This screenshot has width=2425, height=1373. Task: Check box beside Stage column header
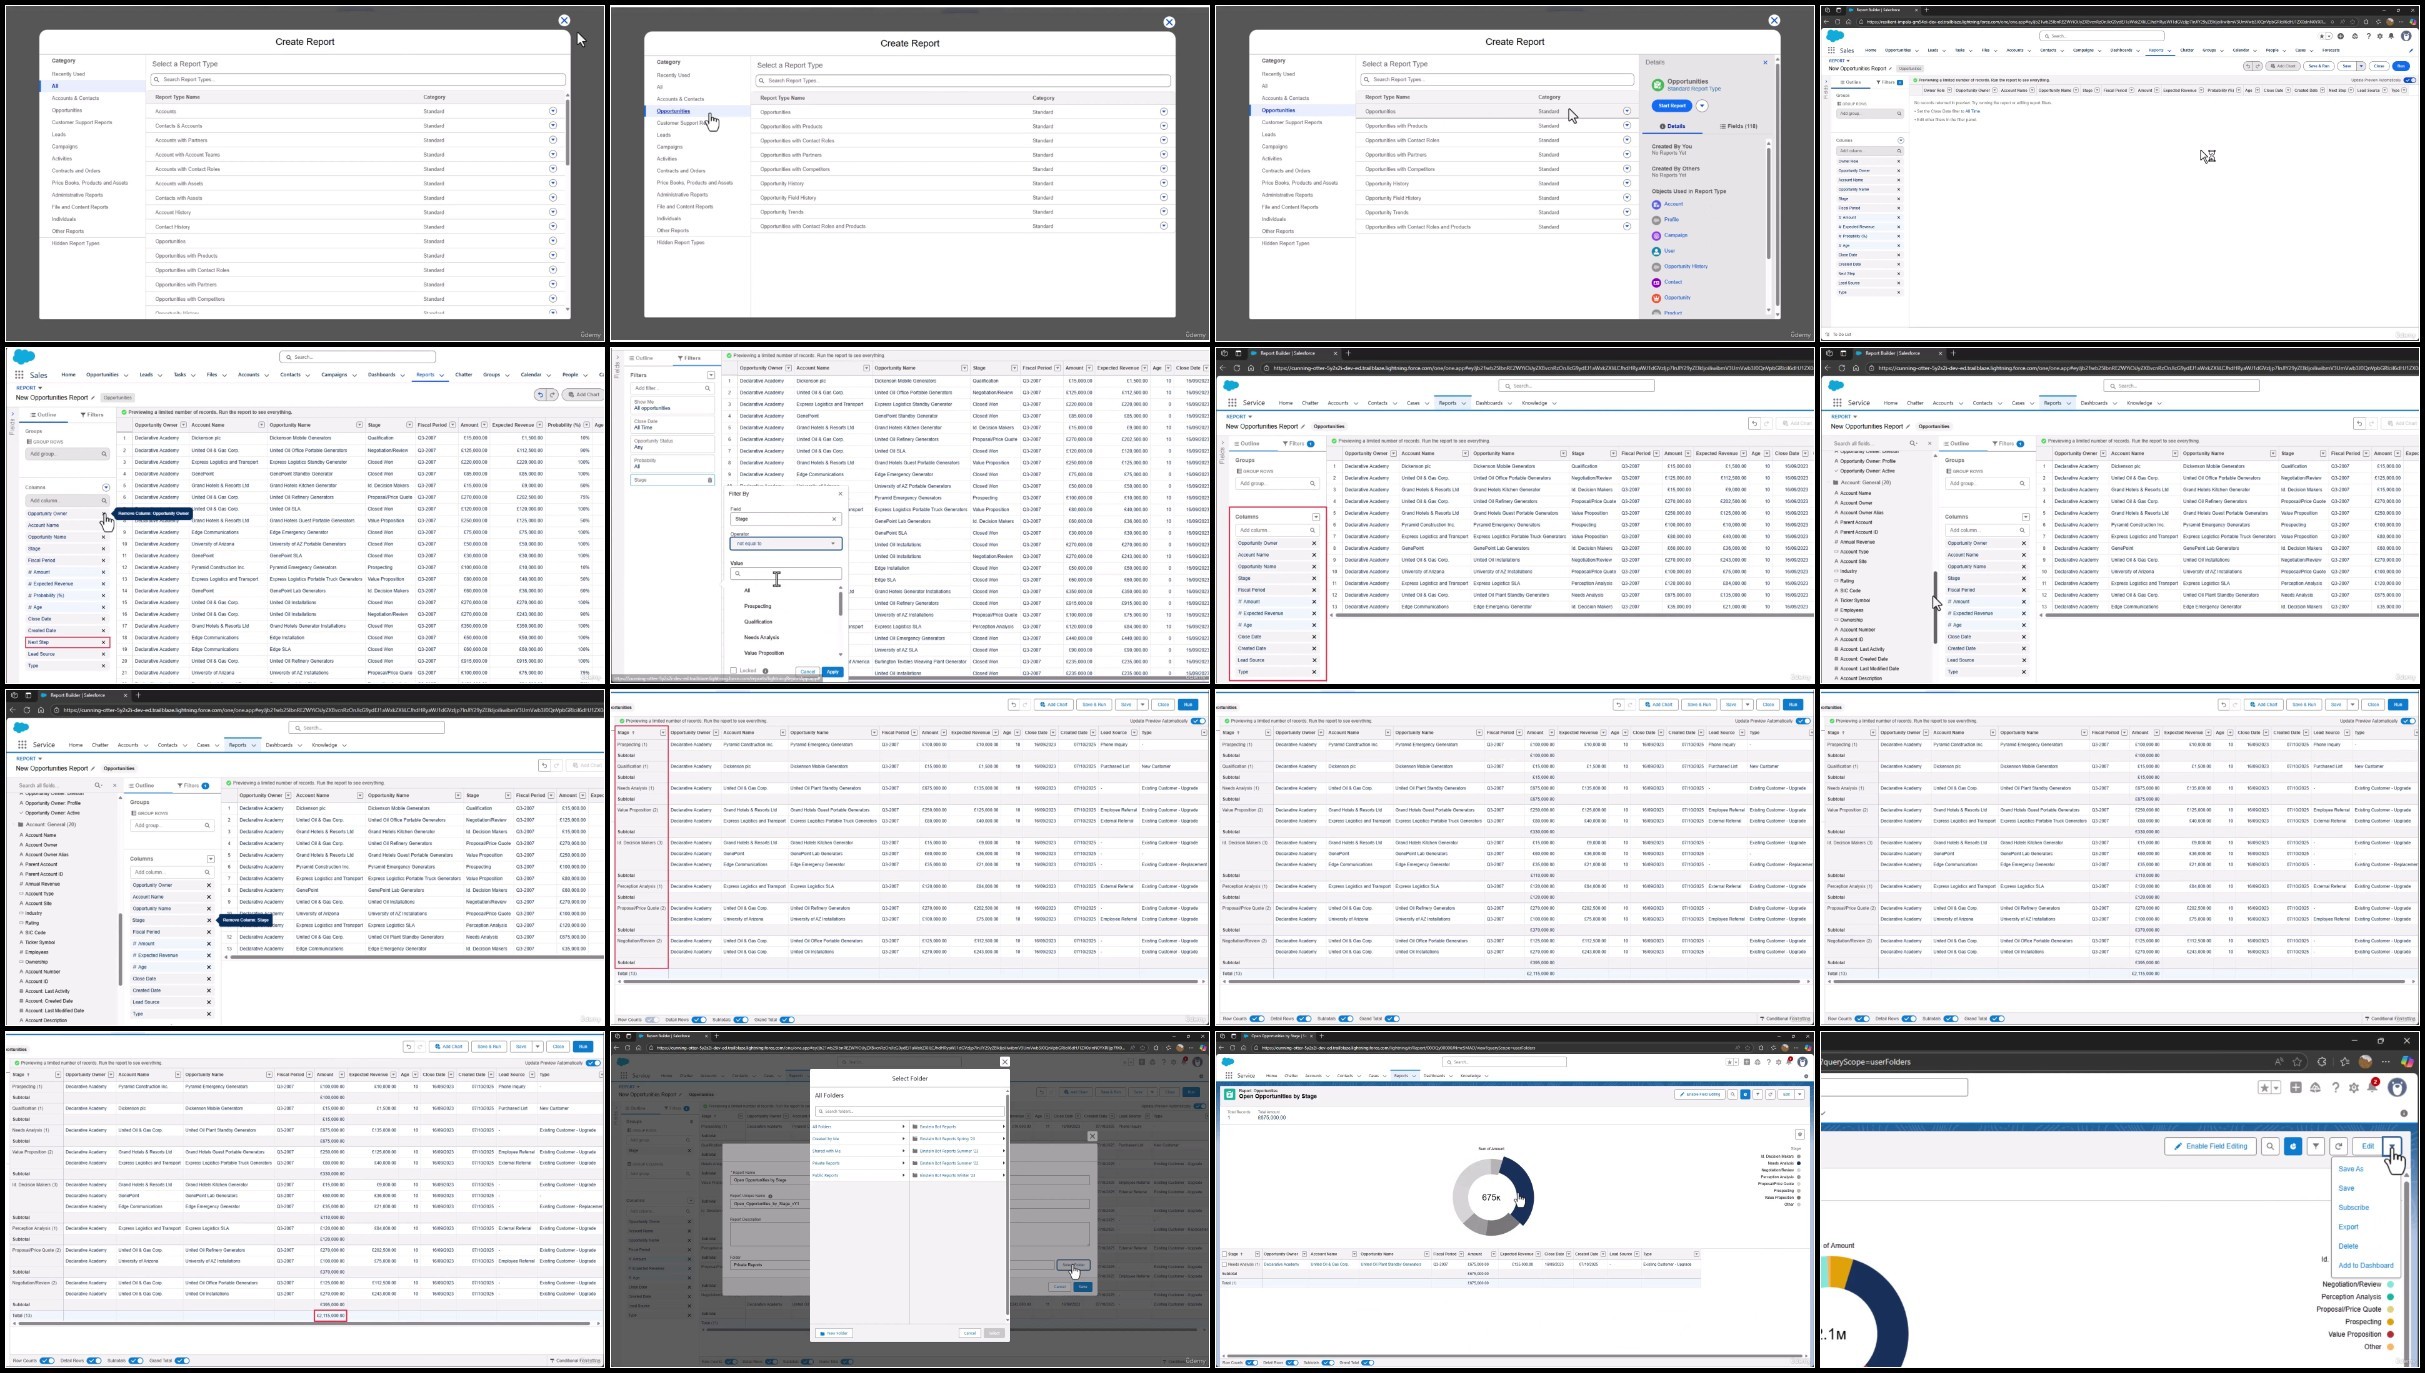1224,1253
